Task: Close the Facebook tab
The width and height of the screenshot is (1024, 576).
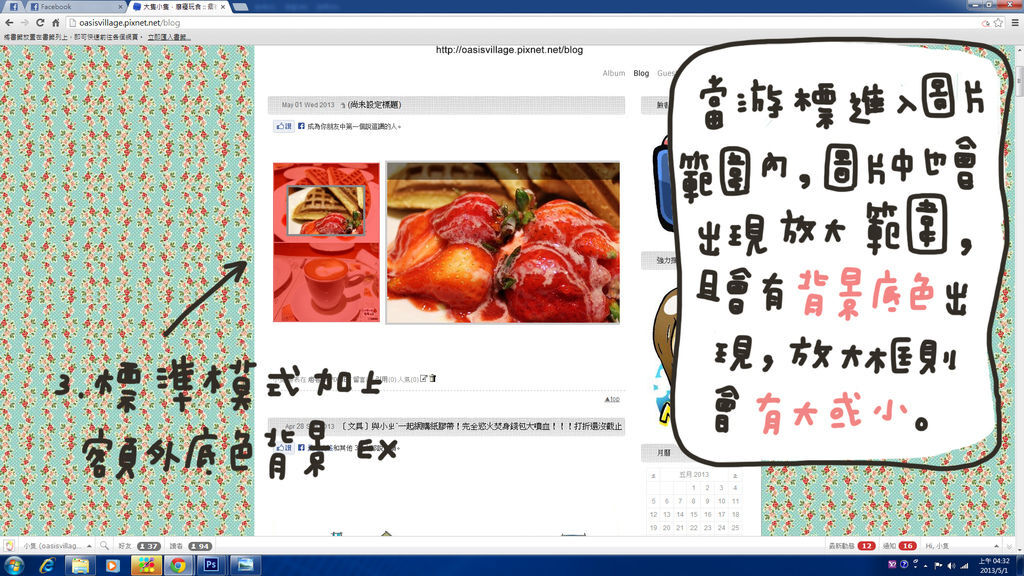Action: [120, 7]
